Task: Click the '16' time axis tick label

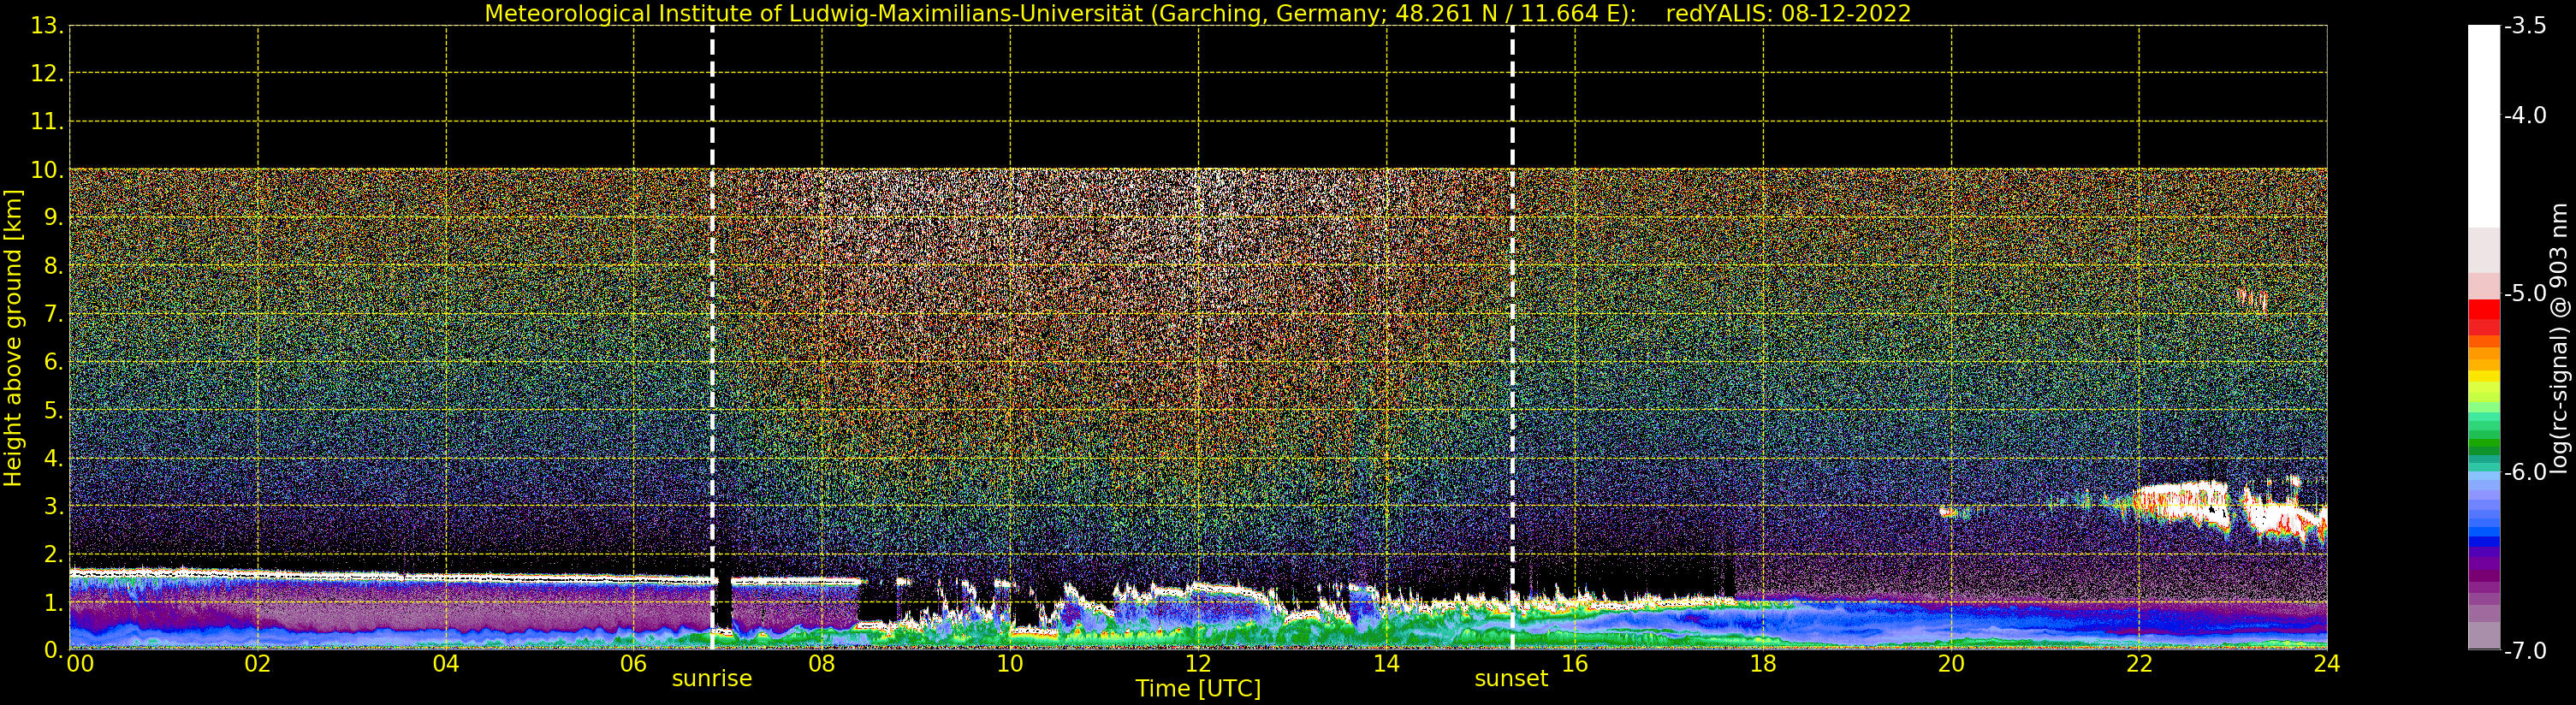Action: [1575, 664]
